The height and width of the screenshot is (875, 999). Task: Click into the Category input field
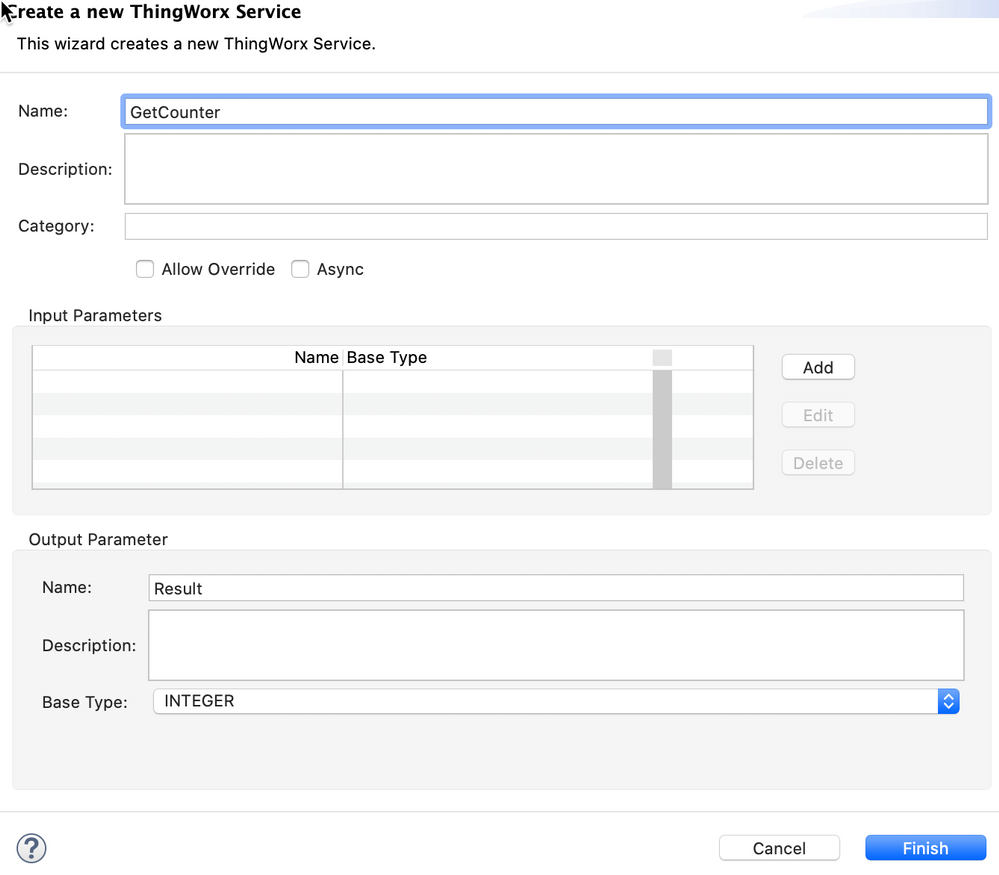click(556, 226)
